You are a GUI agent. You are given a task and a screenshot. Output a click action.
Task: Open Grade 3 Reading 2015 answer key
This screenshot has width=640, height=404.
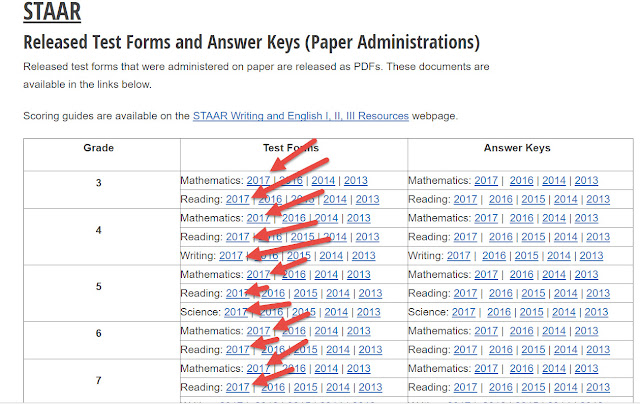click(x=533, y=199)
